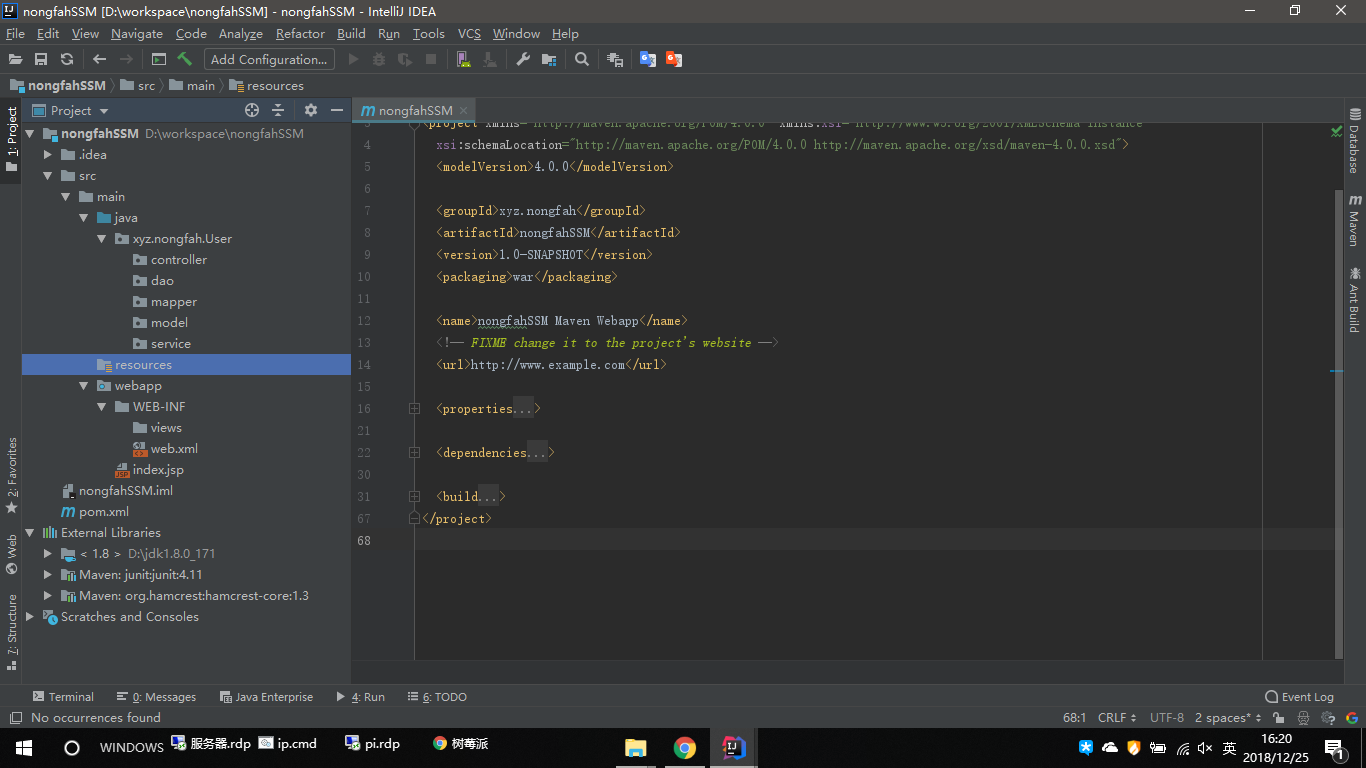Click the Add Configuration button
1366x768 pixels.
point(269,59)
